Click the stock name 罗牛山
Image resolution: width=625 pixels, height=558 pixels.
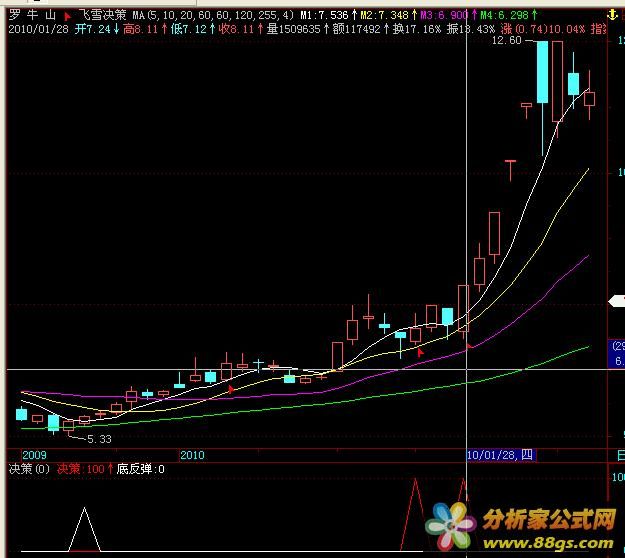coord(30,16)
